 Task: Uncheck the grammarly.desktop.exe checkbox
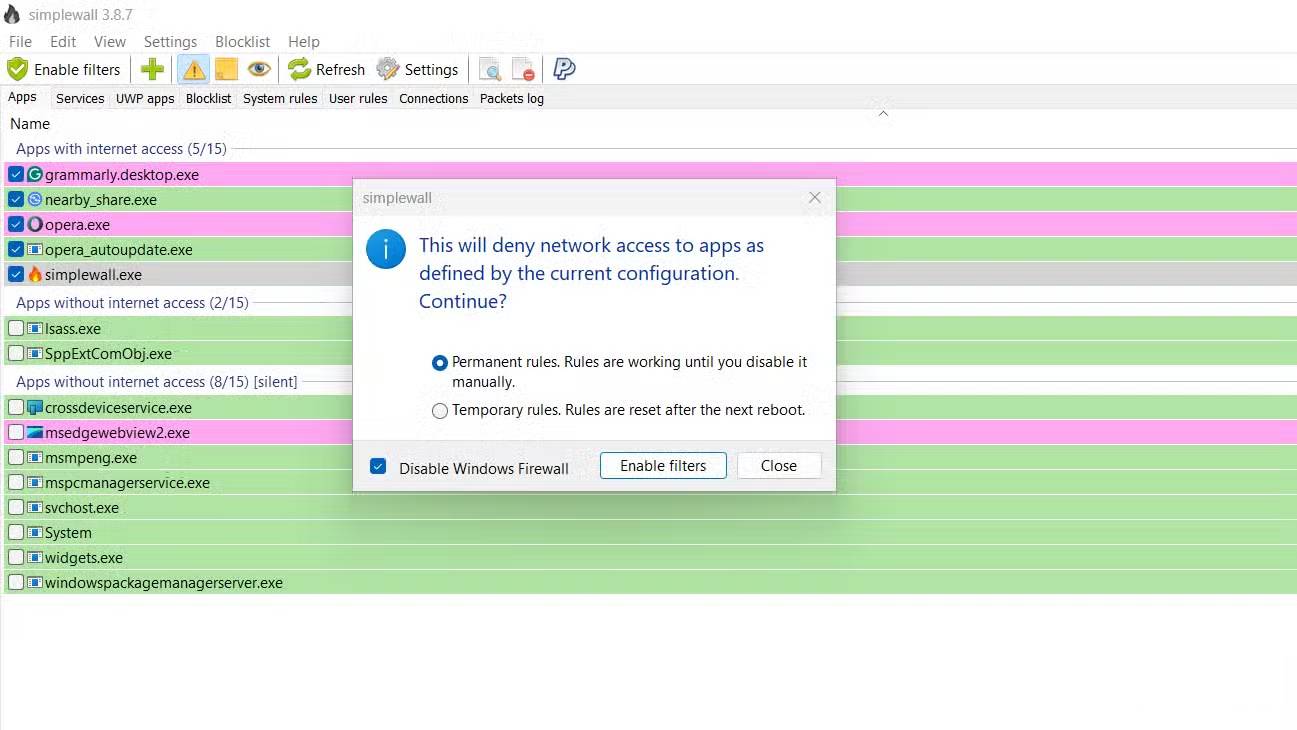16,174
